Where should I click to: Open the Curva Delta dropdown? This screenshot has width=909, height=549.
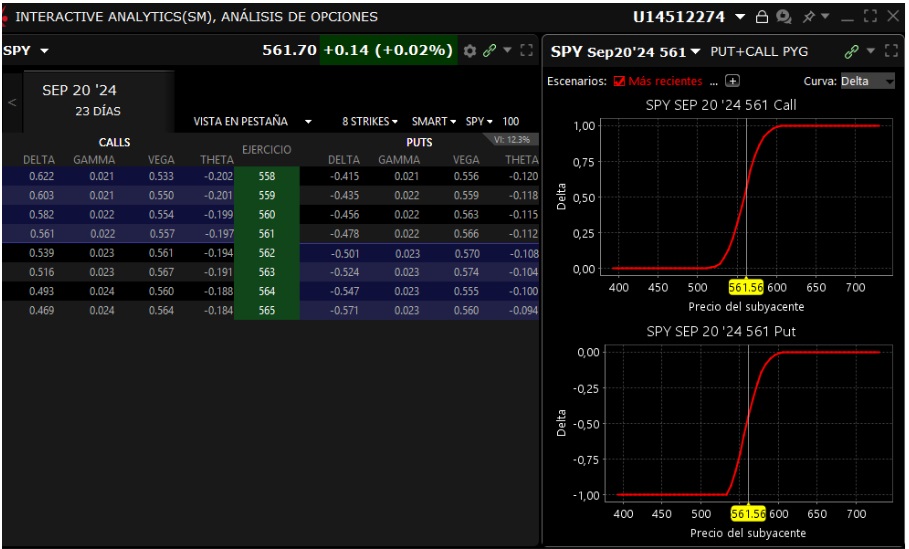tap(868, 81)
